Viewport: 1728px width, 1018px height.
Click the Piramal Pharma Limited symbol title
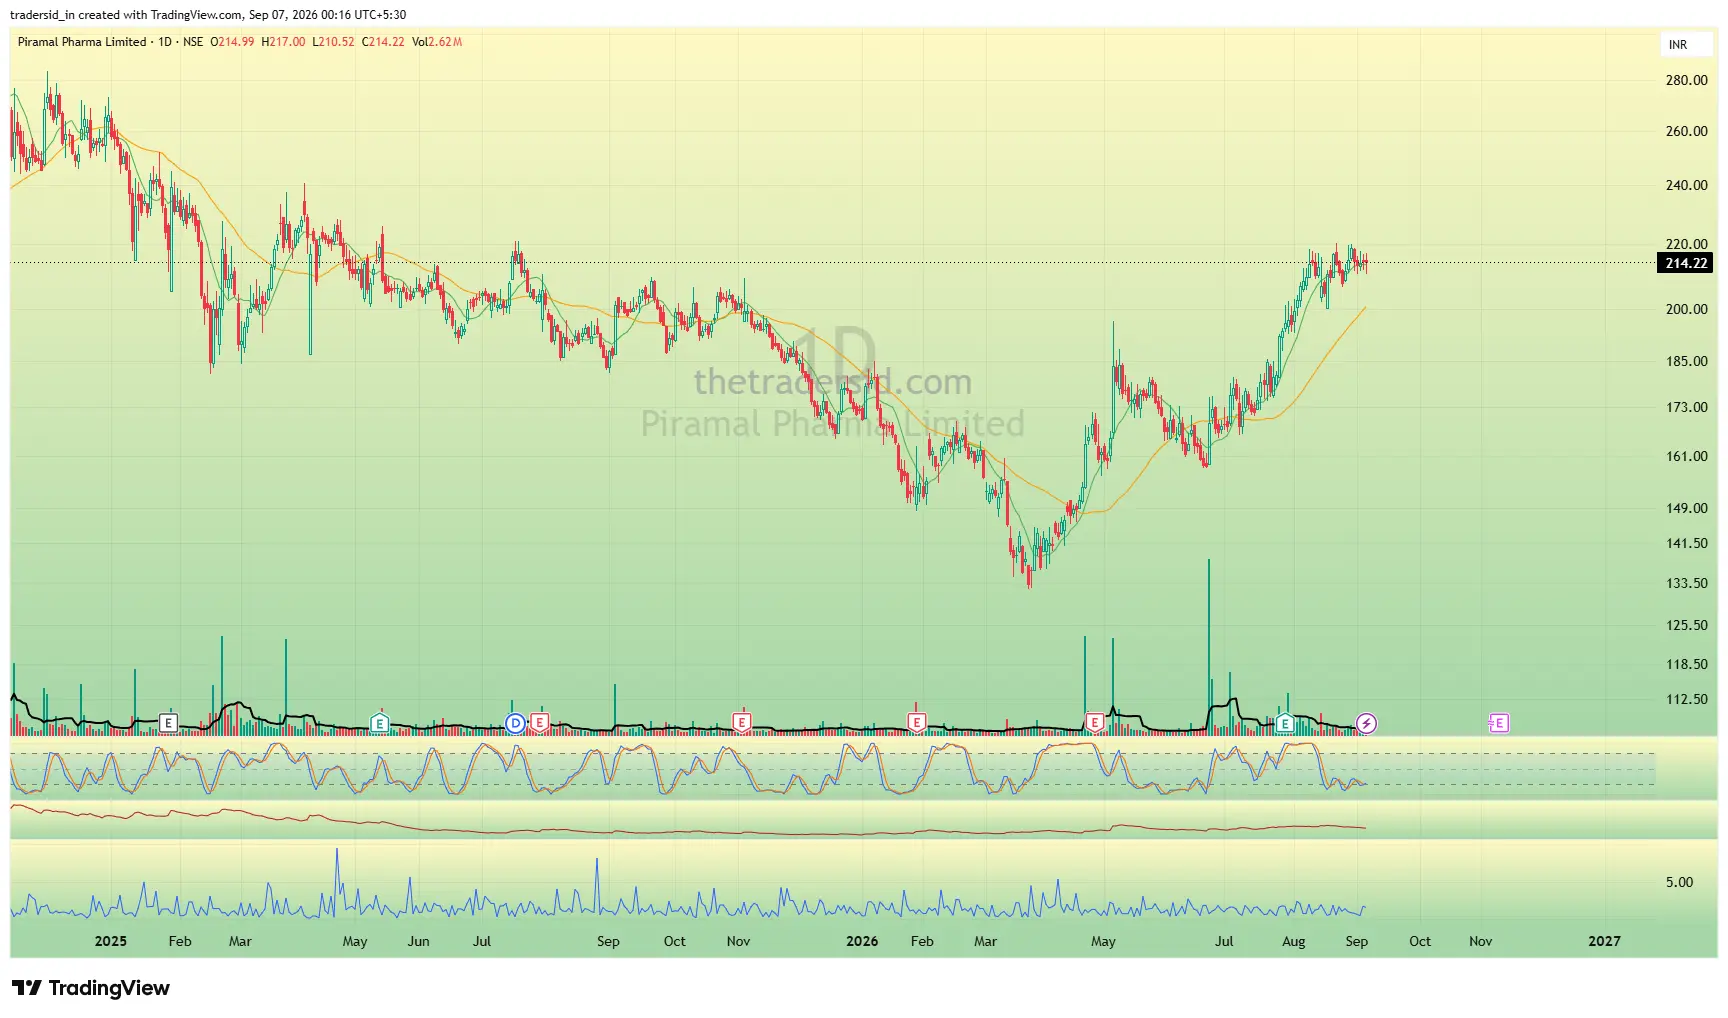click(82, 42)
